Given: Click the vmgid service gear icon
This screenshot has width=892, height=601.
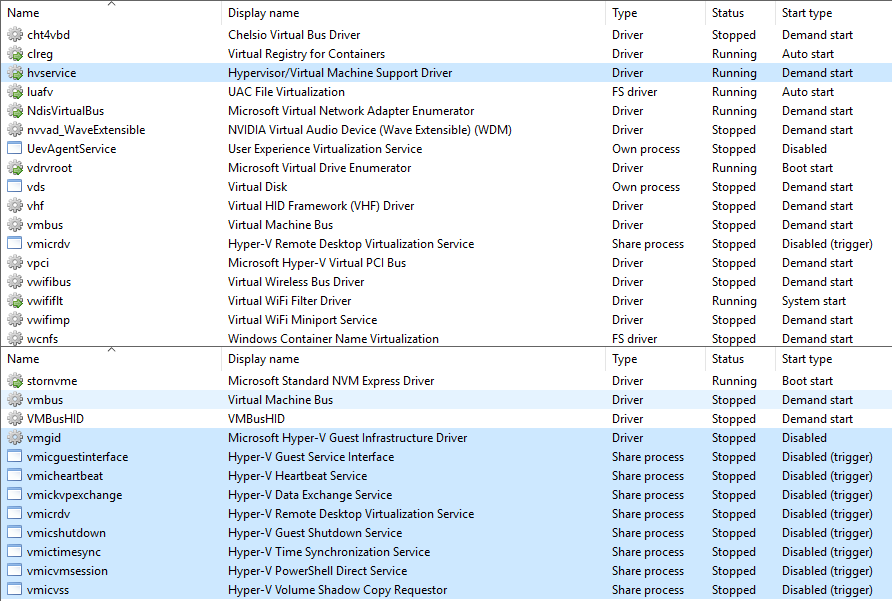Looking at the screenshot, I should click(16, 437).
